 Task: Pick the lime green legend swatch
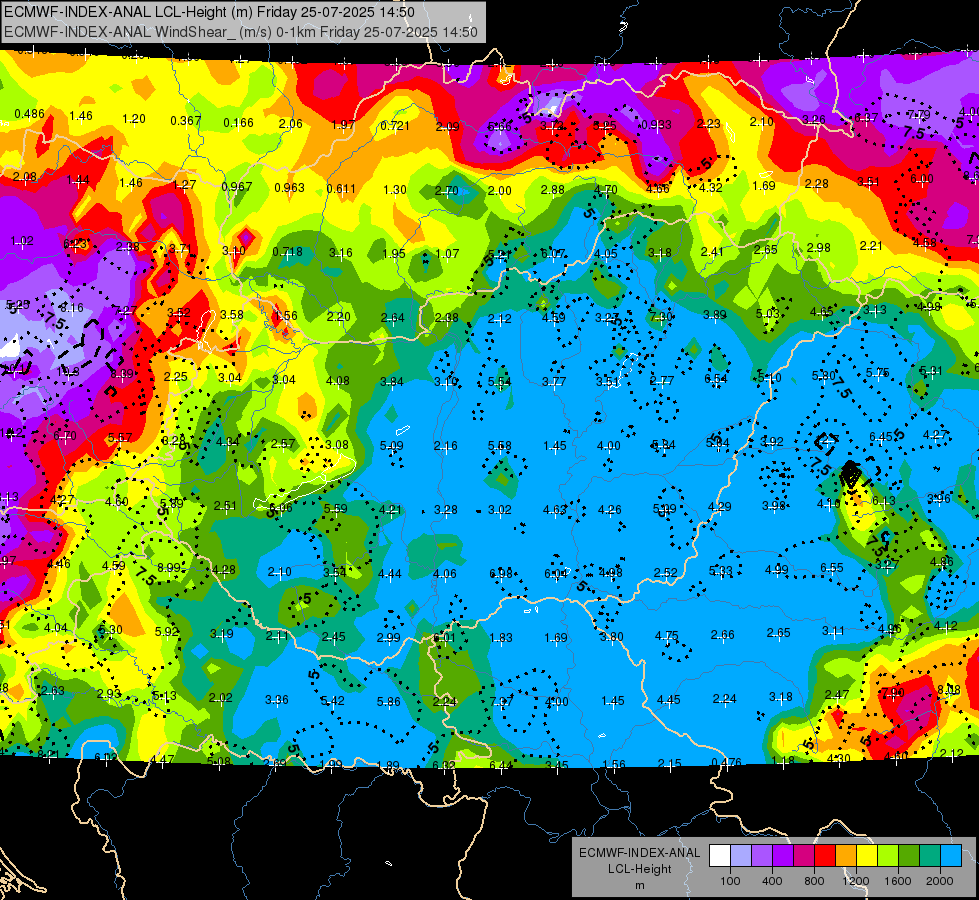(x=888, y=856)
